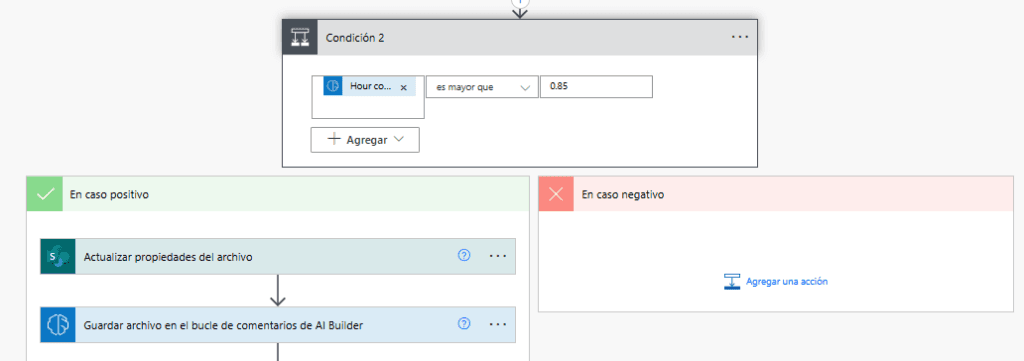Click the Agregar button in the condition
Image resolution: width=1024 pixels, height=361 pixels.
click(365, 140)
